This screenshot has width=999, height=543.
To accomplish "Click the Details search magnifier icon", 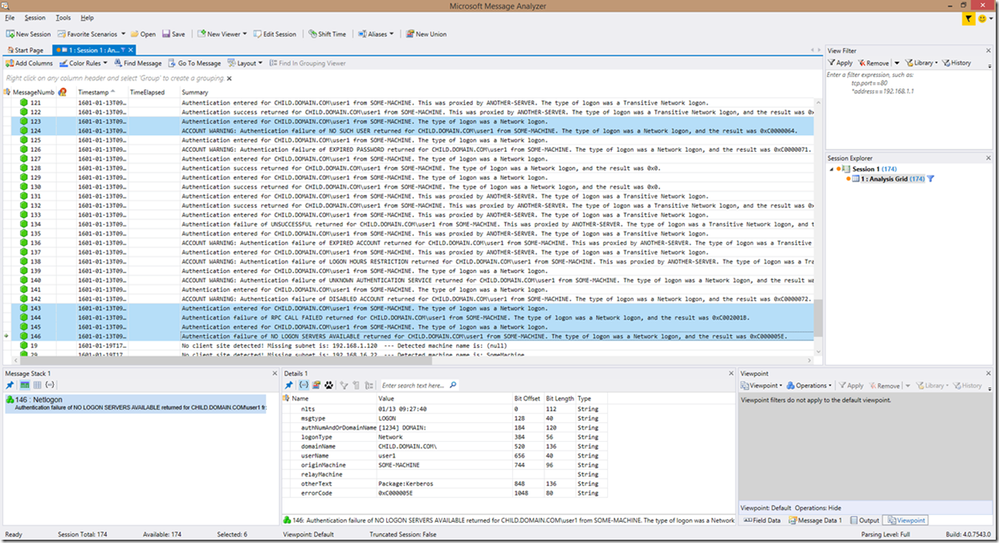I will (x=453, y=385).
